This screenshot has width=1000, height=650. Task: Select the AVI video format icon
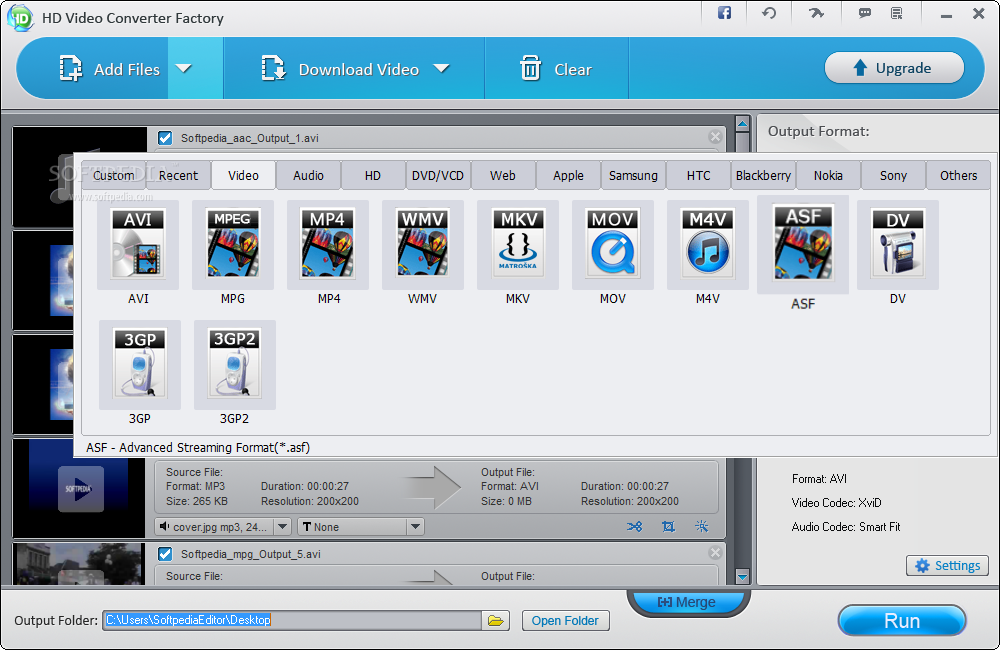(x=138, y=245)
